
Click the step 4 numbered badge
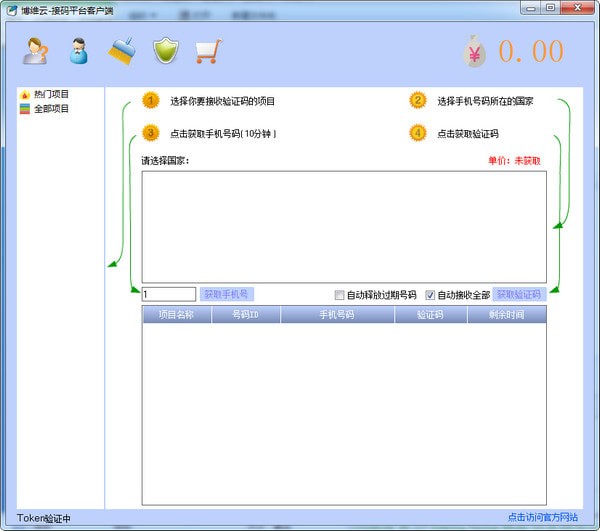click(418, 133)
